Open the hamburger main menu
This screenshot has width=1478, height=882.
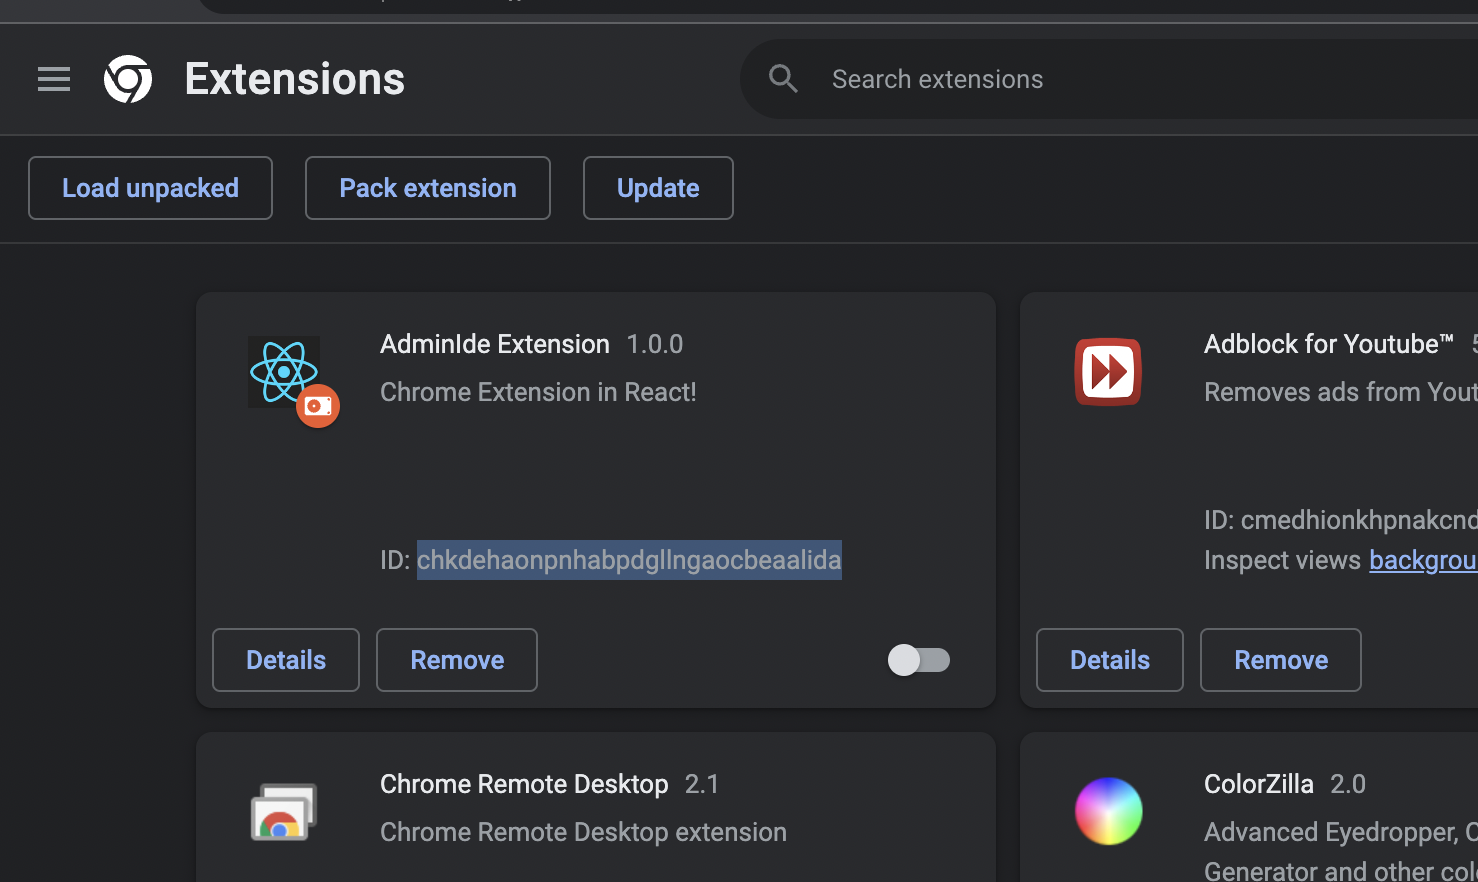tap(54, 79)
